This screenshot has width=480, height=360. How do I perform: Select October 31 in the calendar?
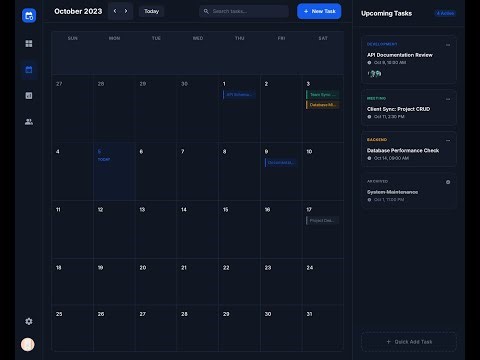coord(323,328)
